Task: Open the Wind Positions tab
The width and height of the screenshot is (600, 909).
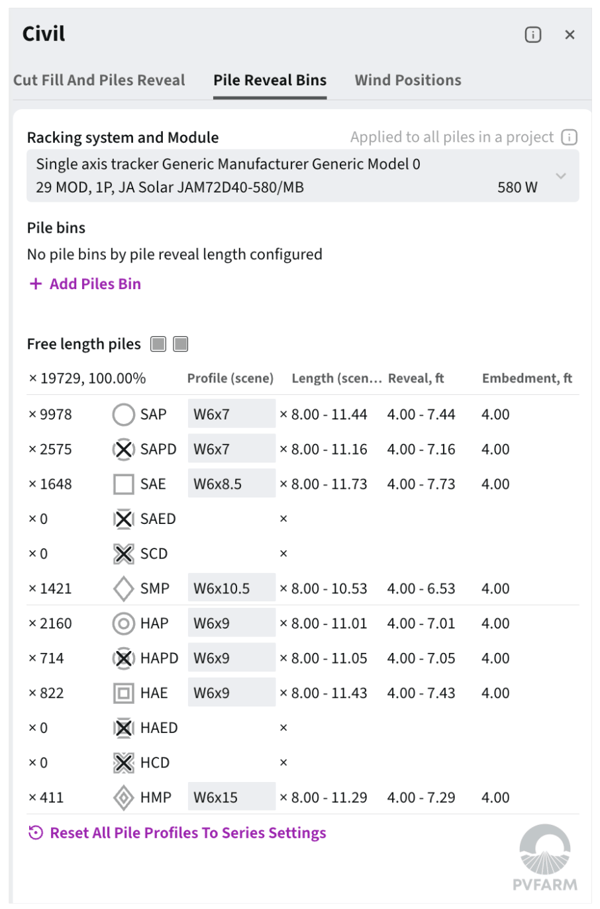Action: click(408, 80)
